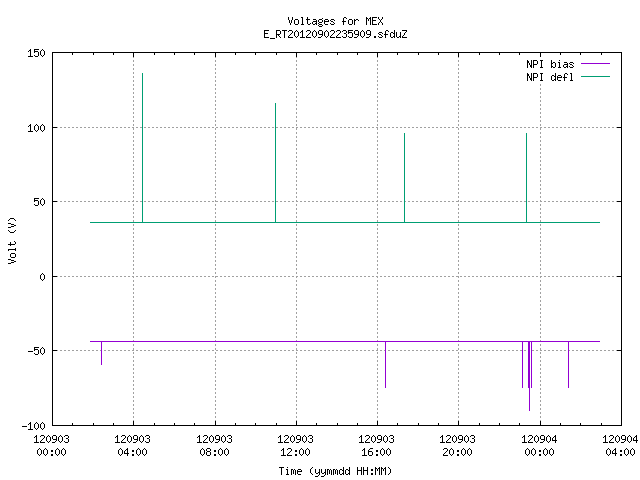Click the x-axis tick '120903 20:00'
Screen dimensions: 640x480
457,446
